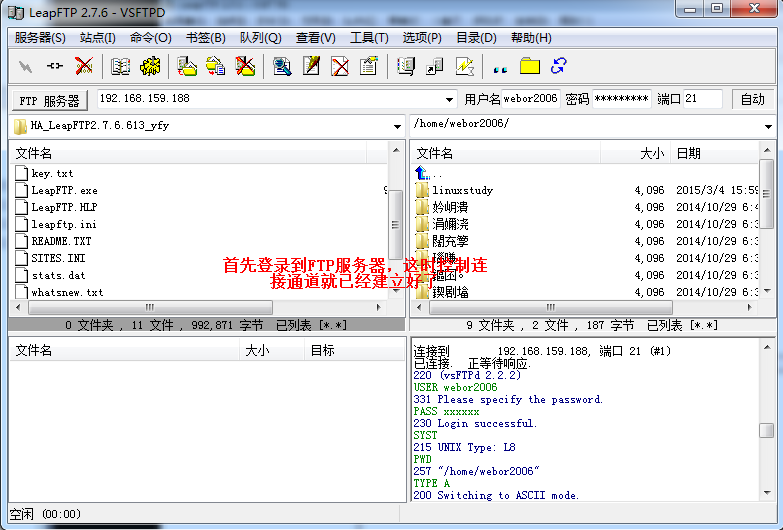Click the log line '257 "/home/webor2006"'
The width and height of the screenshot is (783, 530).
coord(476,472)
